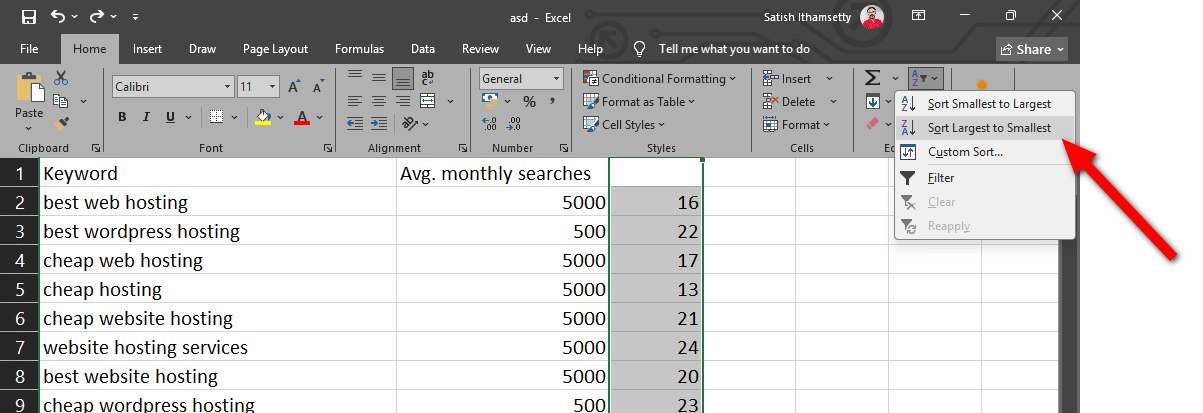Save the workbook using the quick access icon
The width and height of the screenshot is (1203, 413).
[29, 17]
